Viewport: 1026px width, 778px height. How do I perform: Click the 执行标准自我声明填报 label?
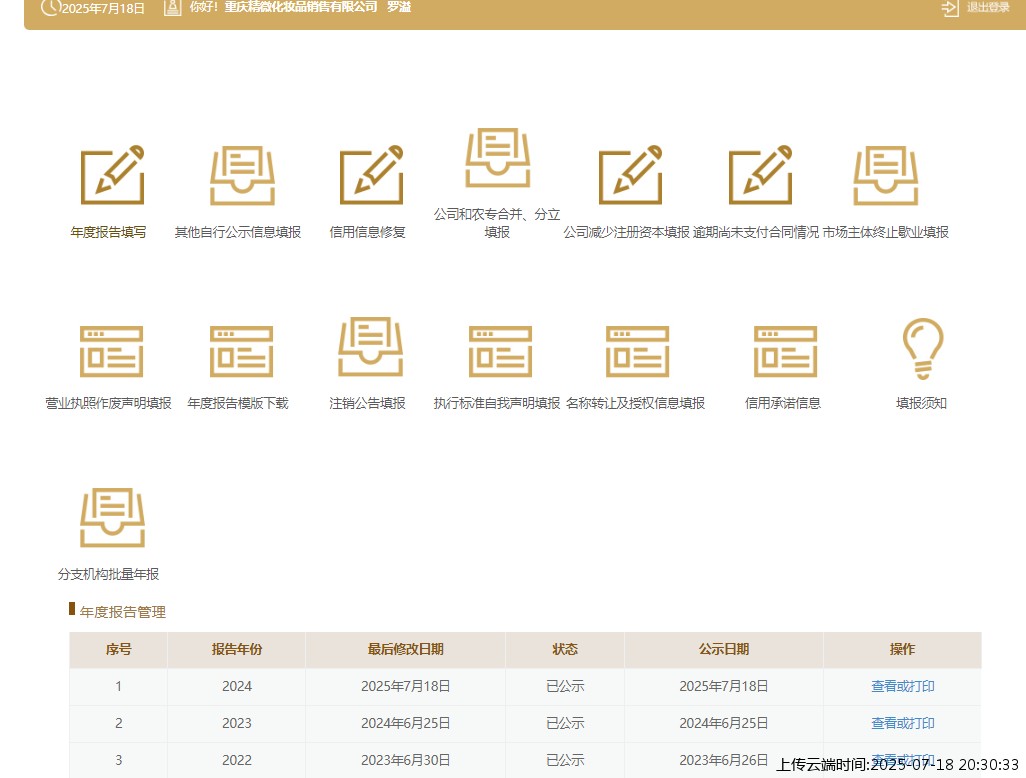point(497,403)
